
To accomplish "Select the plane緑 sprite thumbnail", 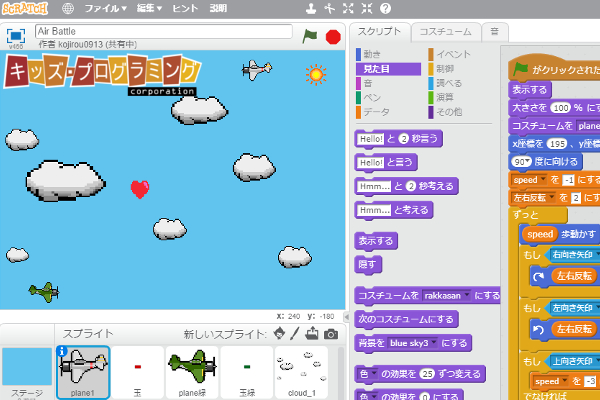I will coord(191,372).
